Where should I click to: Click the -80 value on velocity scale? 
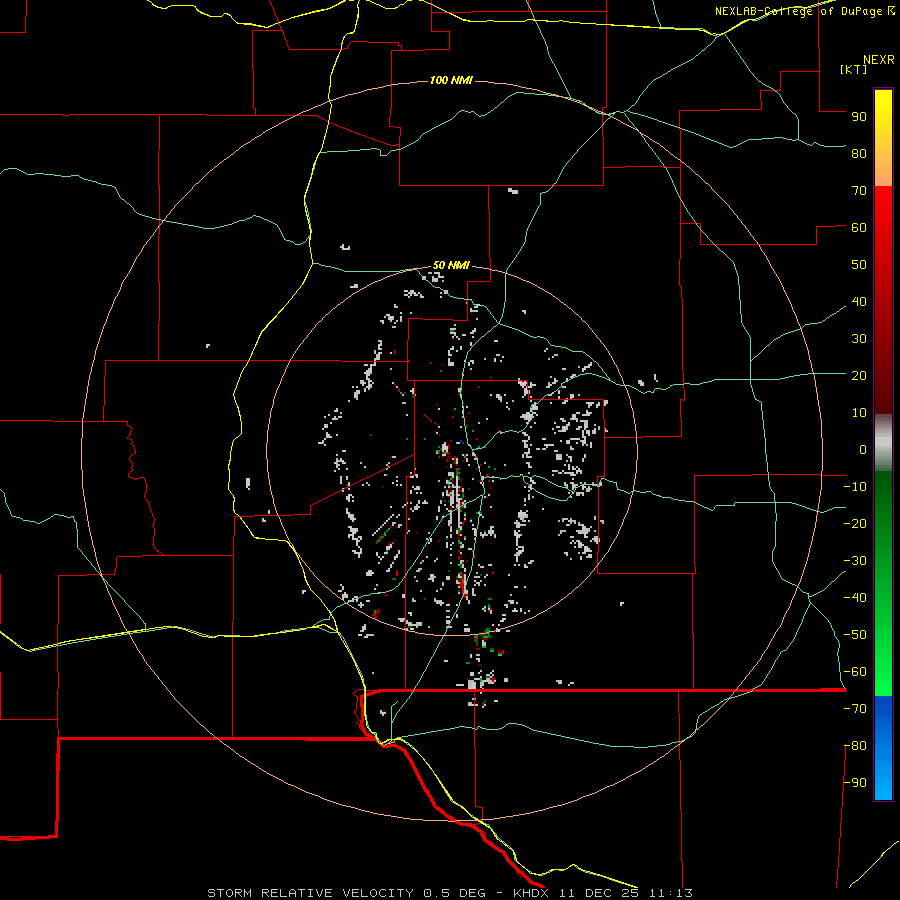pyautogui.click(x=855, y=746)
